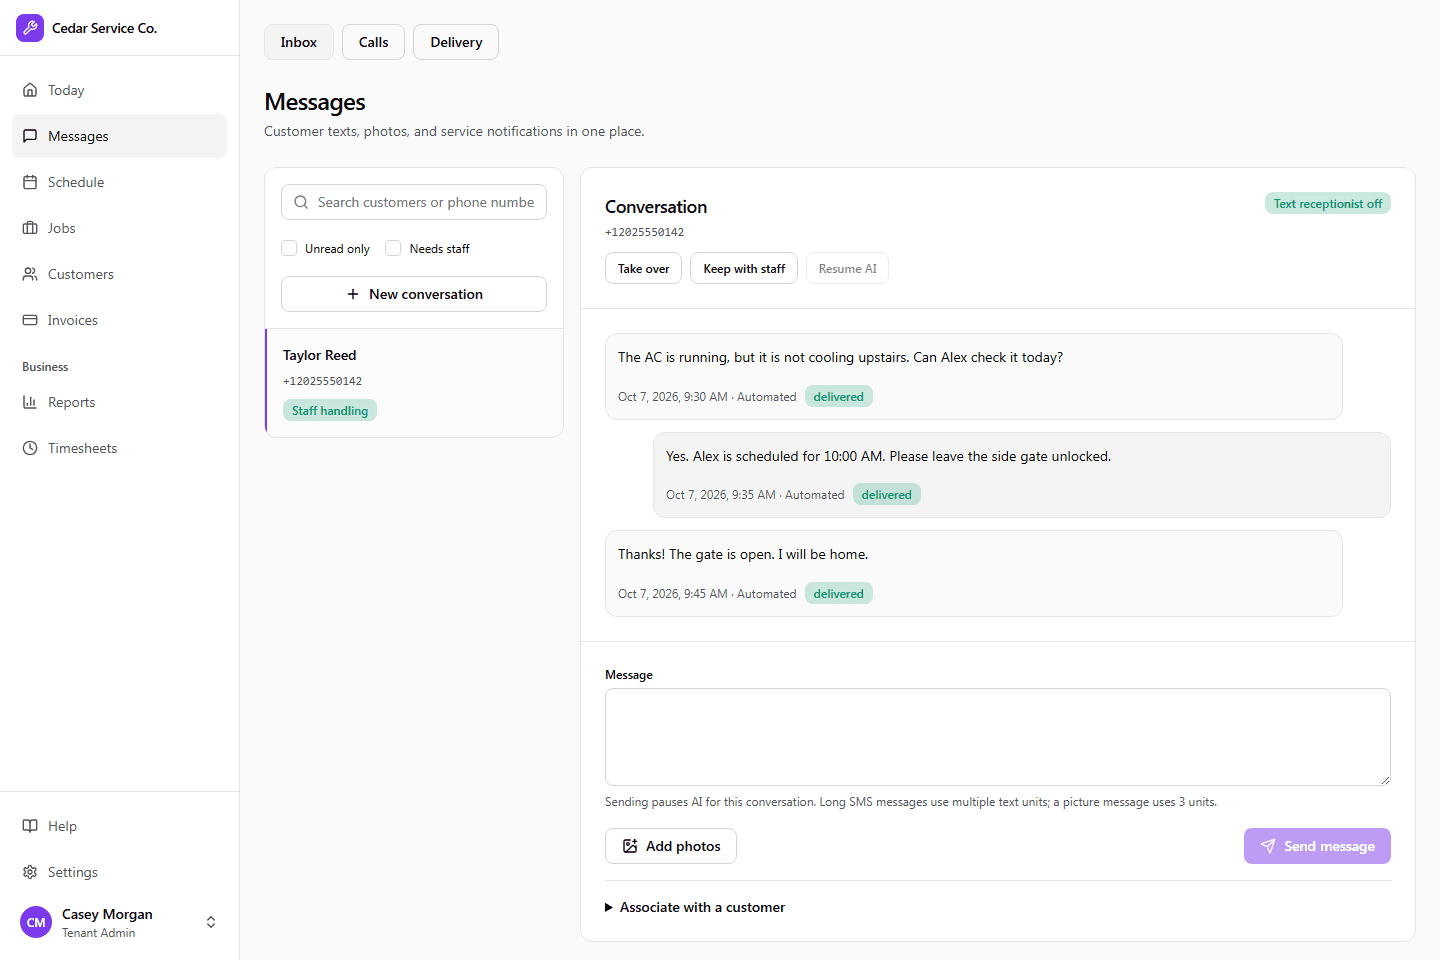The image size is (1440, 960).
Task: Click the Invoices card icon
Action: pyautogui.click(x=30, y=320)
